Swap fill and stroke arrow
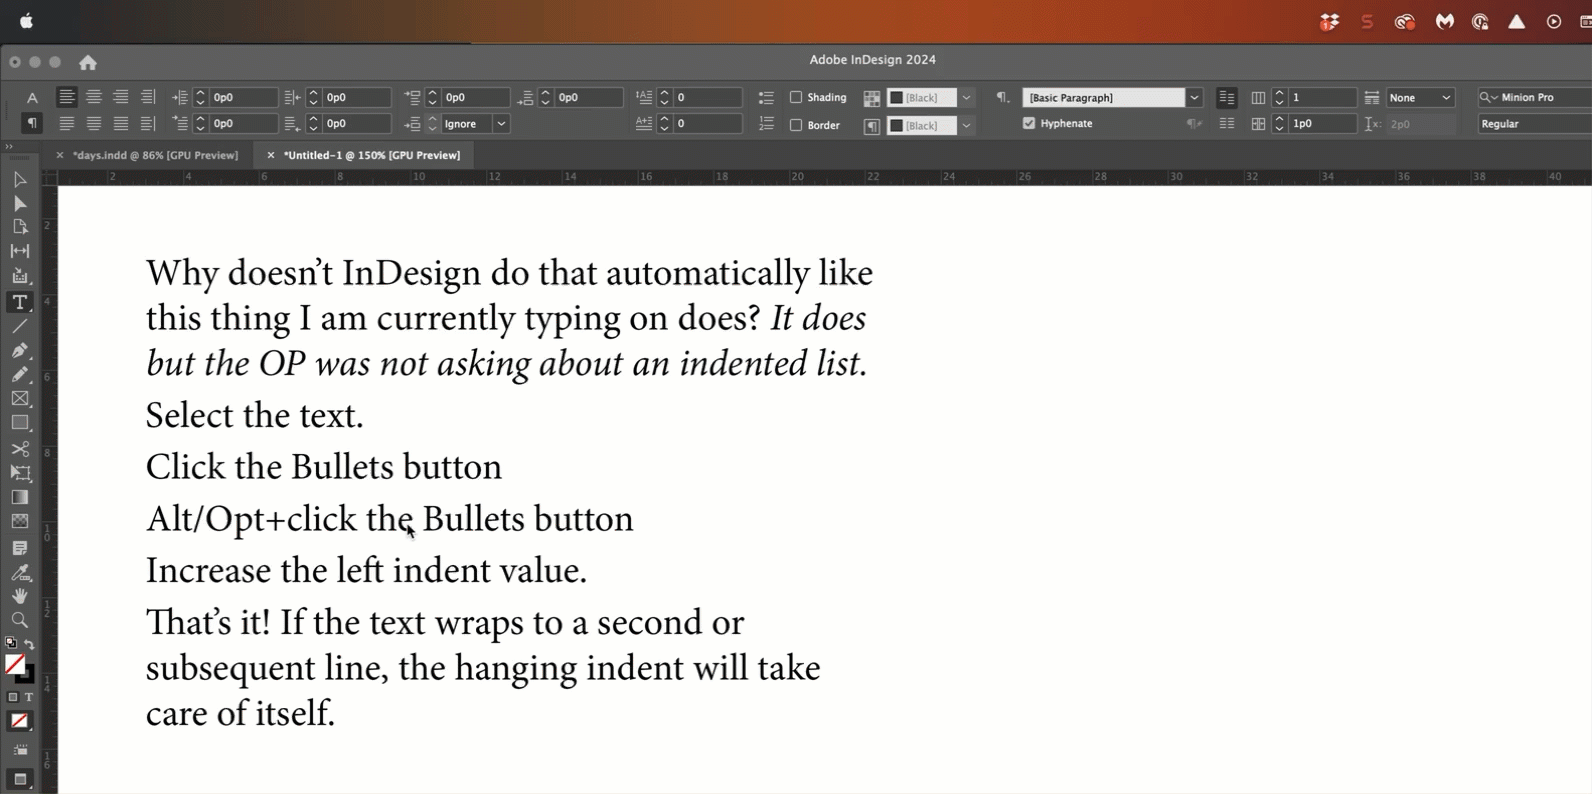This screenshot has height=794, width=1592. pos(29,644)
